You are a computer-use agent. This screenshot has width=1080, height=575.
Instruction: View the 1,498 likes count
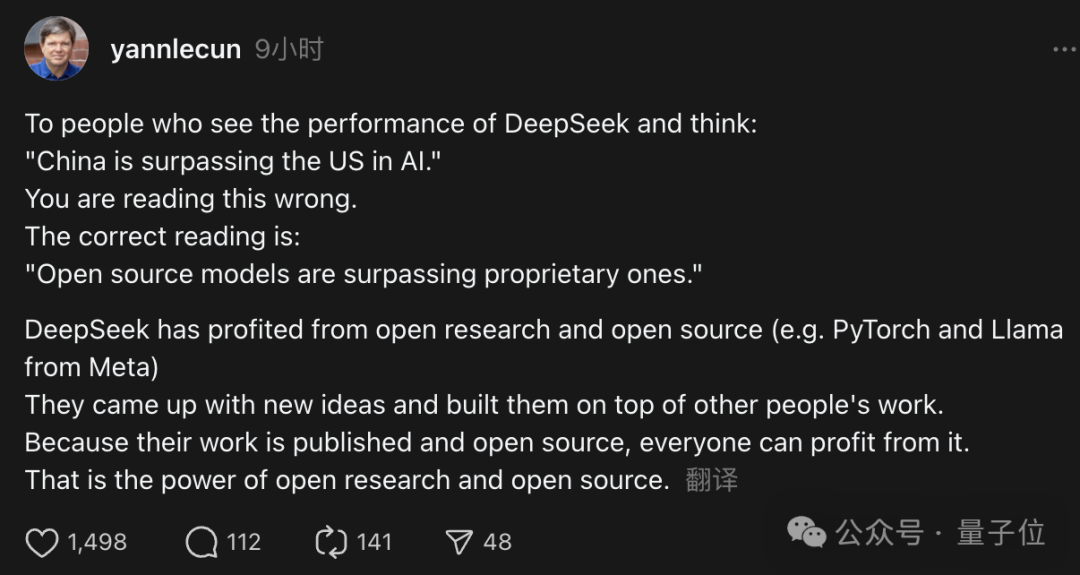click(97, 543)
